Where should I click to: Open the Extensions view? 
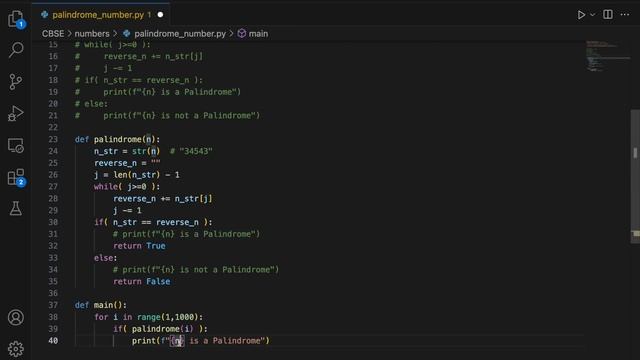pyautogui.click(x=16, y=177)
